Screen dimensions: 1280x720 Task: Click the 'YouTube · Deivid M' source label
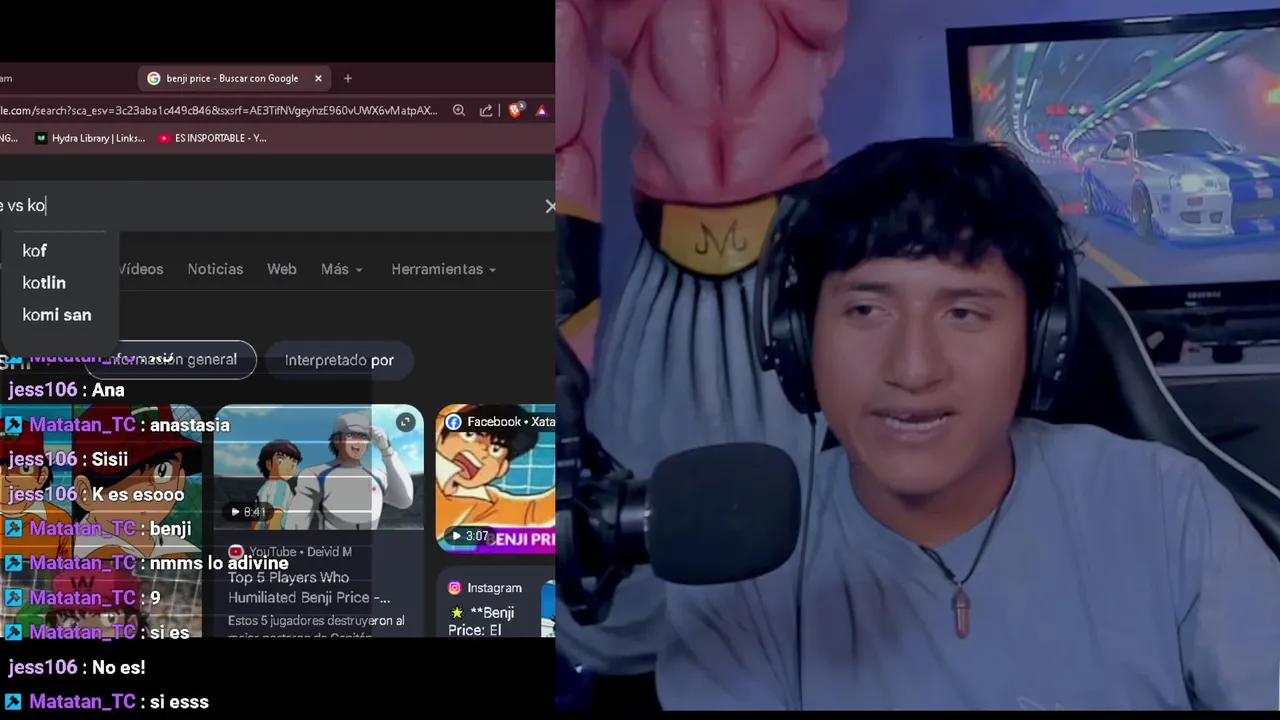[x=290, y=552]
